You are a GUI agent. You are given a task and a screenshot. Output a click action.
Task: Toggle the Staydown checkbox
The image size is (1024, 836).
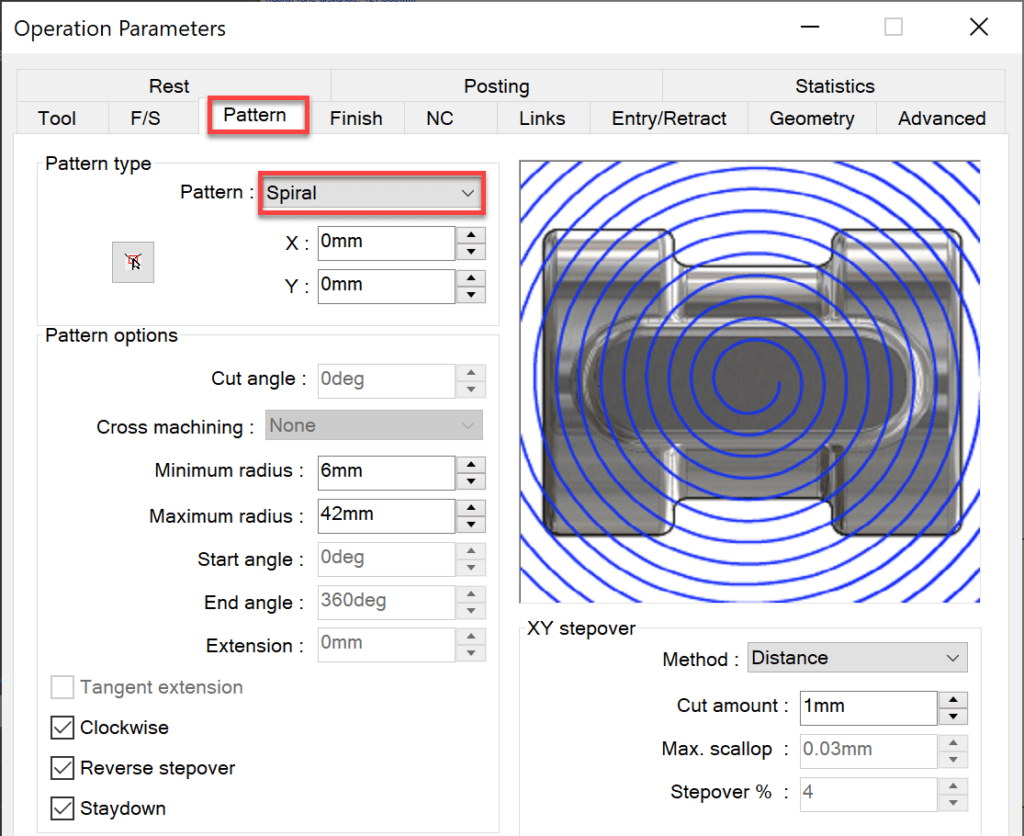(x=61, y=808)
